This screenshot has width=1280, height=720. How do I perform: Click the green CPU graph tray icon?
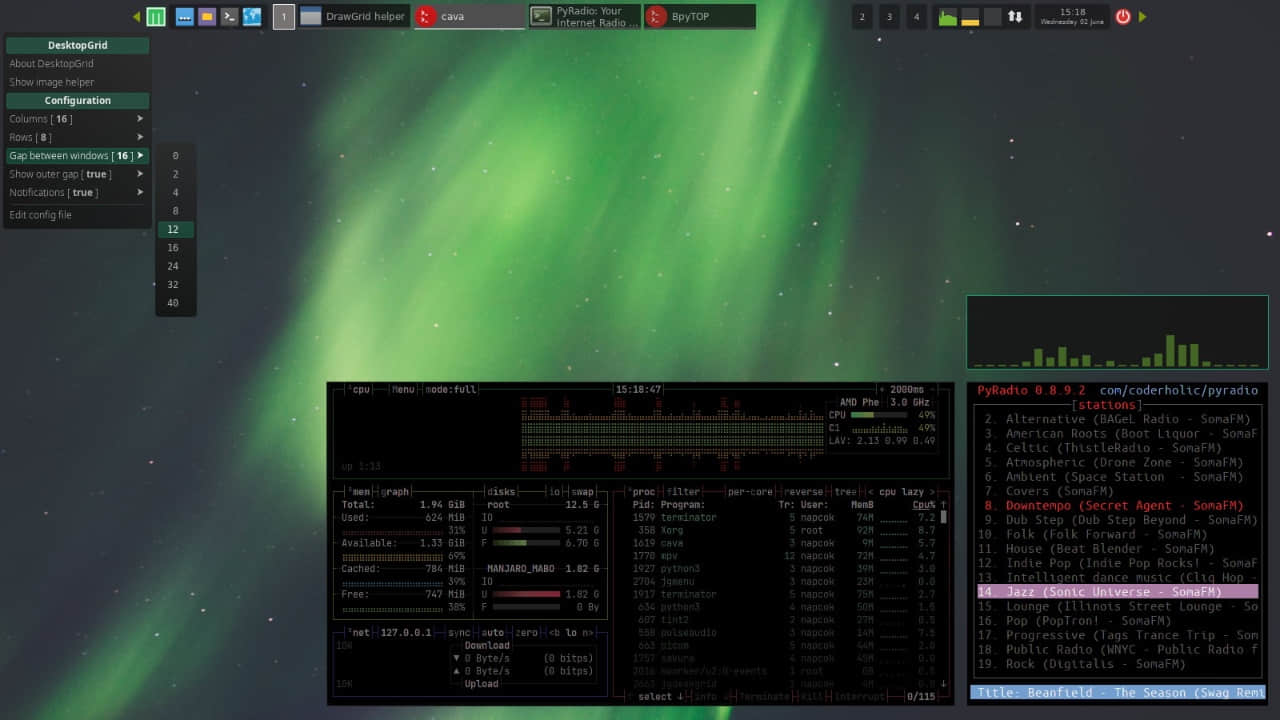[946, 16]
